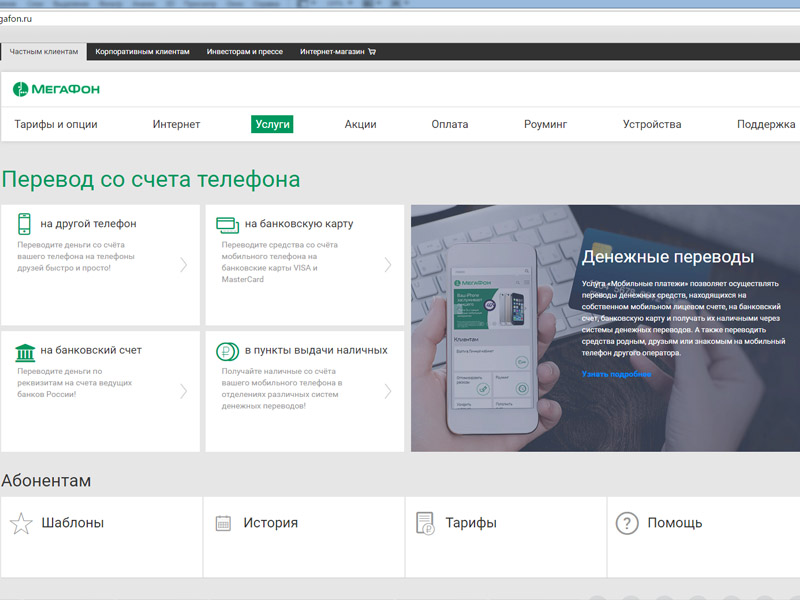
Task: Expand the 'на другой телефон' chevron arrow
Action: pos(184,265)
